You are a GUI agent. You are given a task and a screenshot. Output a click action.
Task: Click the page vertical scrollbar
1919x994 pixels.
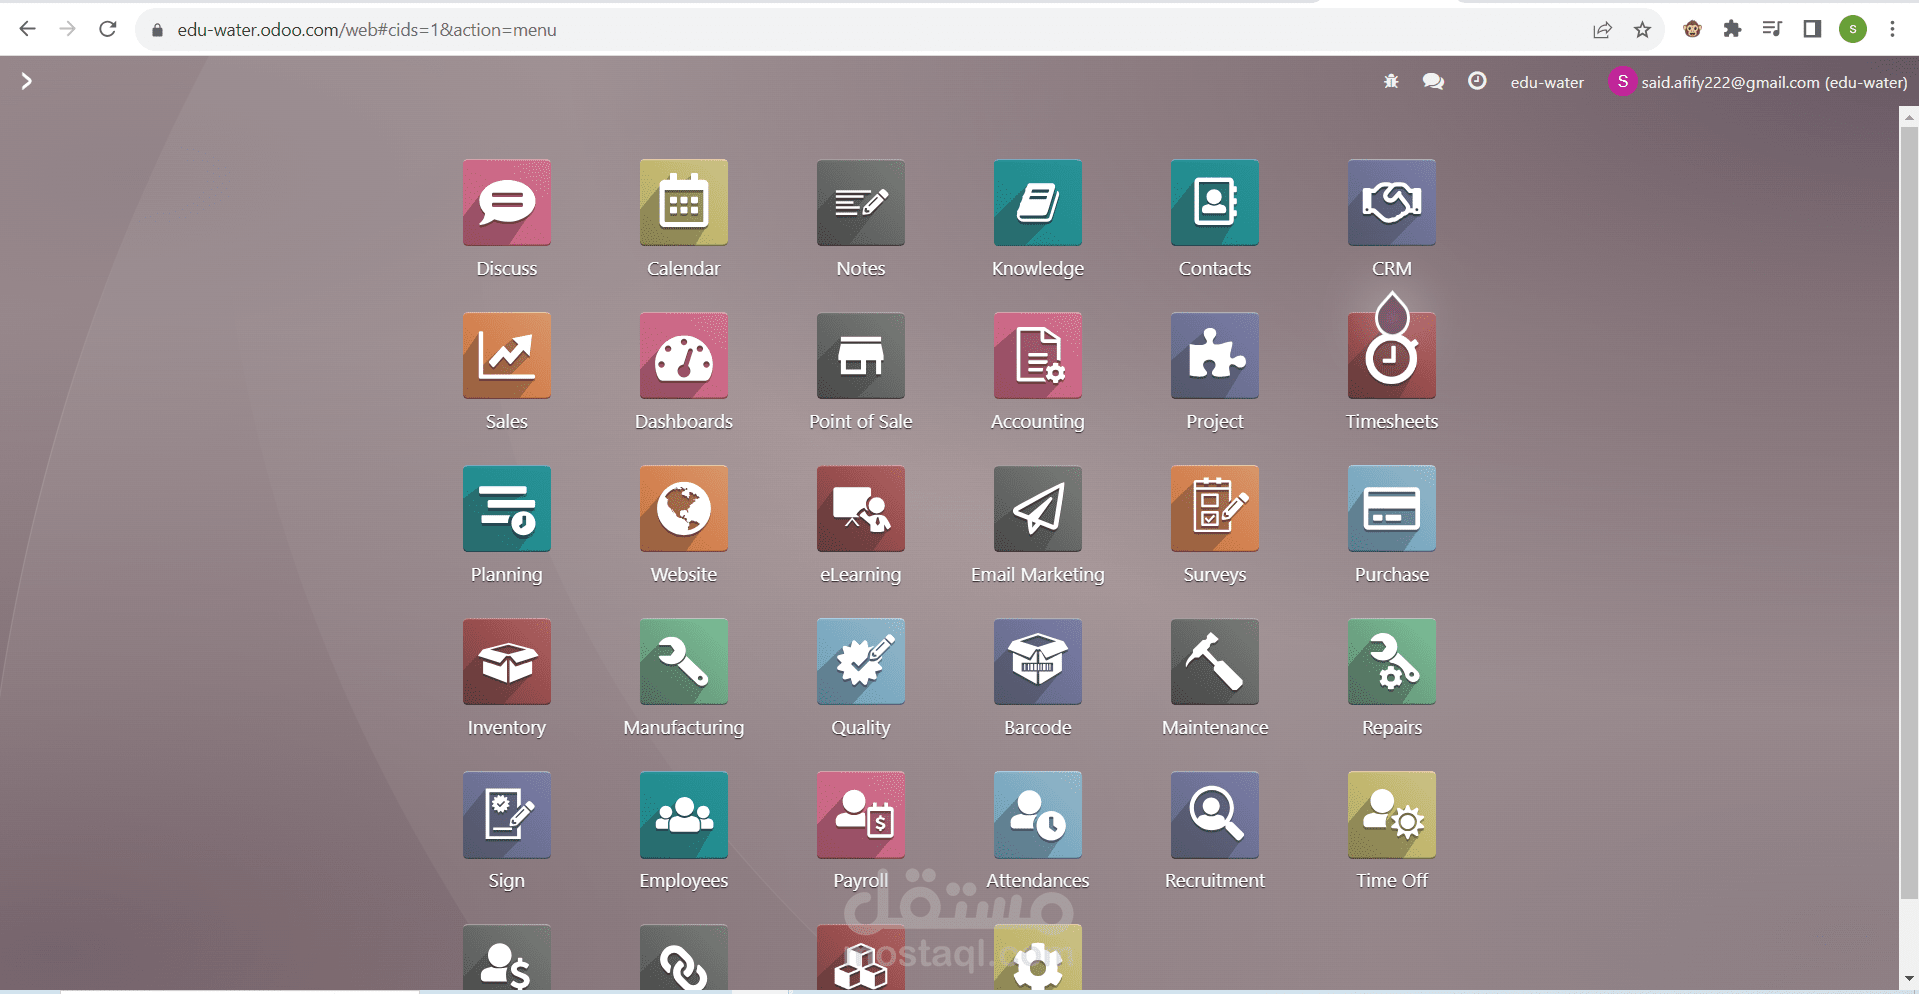[1909, 512]
